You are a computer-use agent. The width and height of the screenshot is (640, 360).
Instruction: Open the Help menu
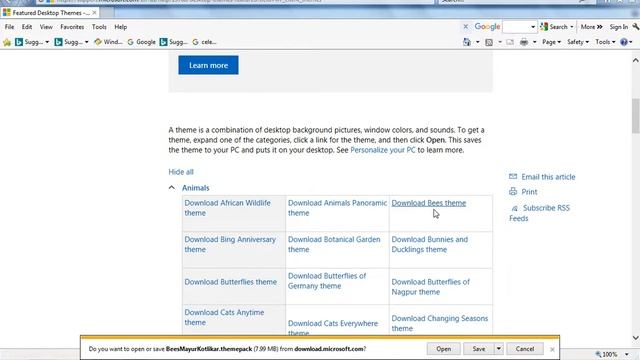[x=120, y=27]
